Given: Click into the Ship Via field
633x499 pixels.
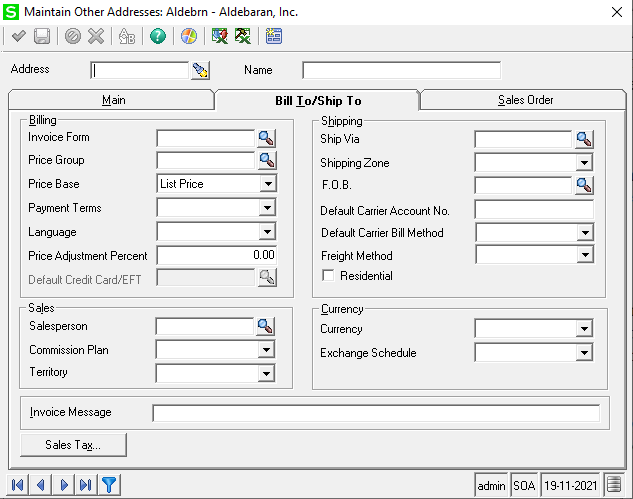Looking at the screenshot, I should [x=523, y=139].
